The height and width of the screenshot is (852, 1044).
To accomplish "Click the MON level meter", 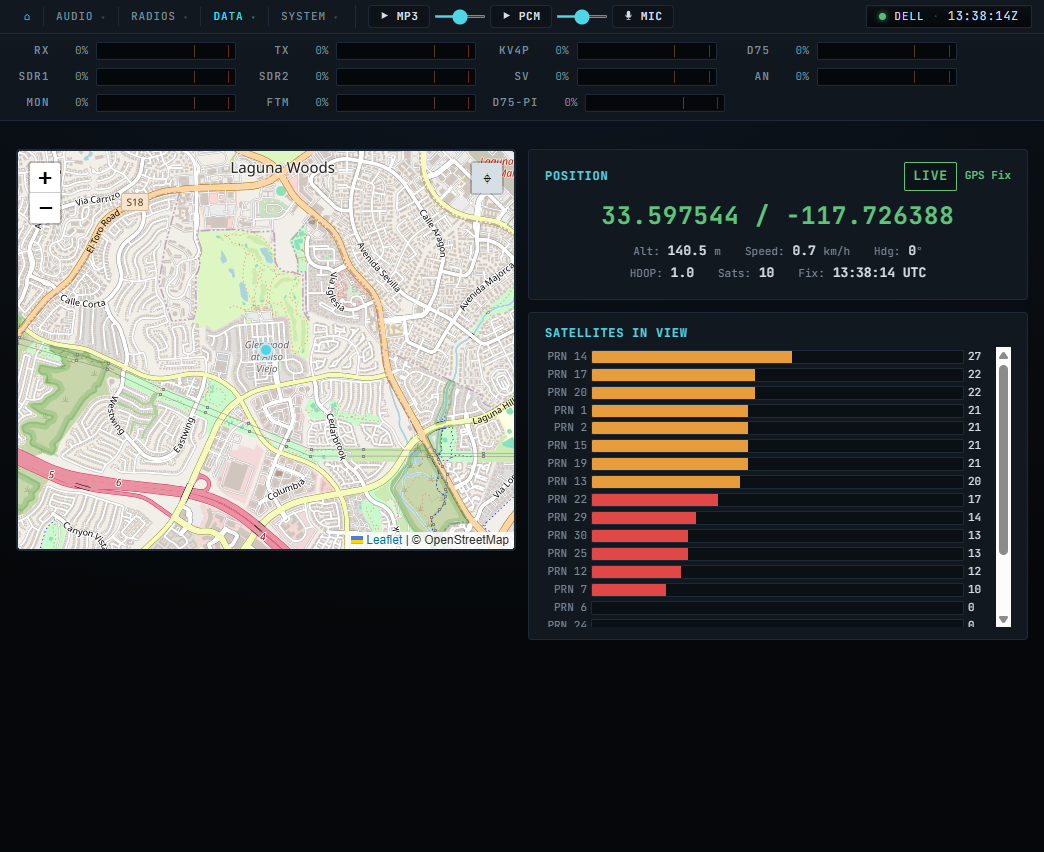I will pos(166,103).
